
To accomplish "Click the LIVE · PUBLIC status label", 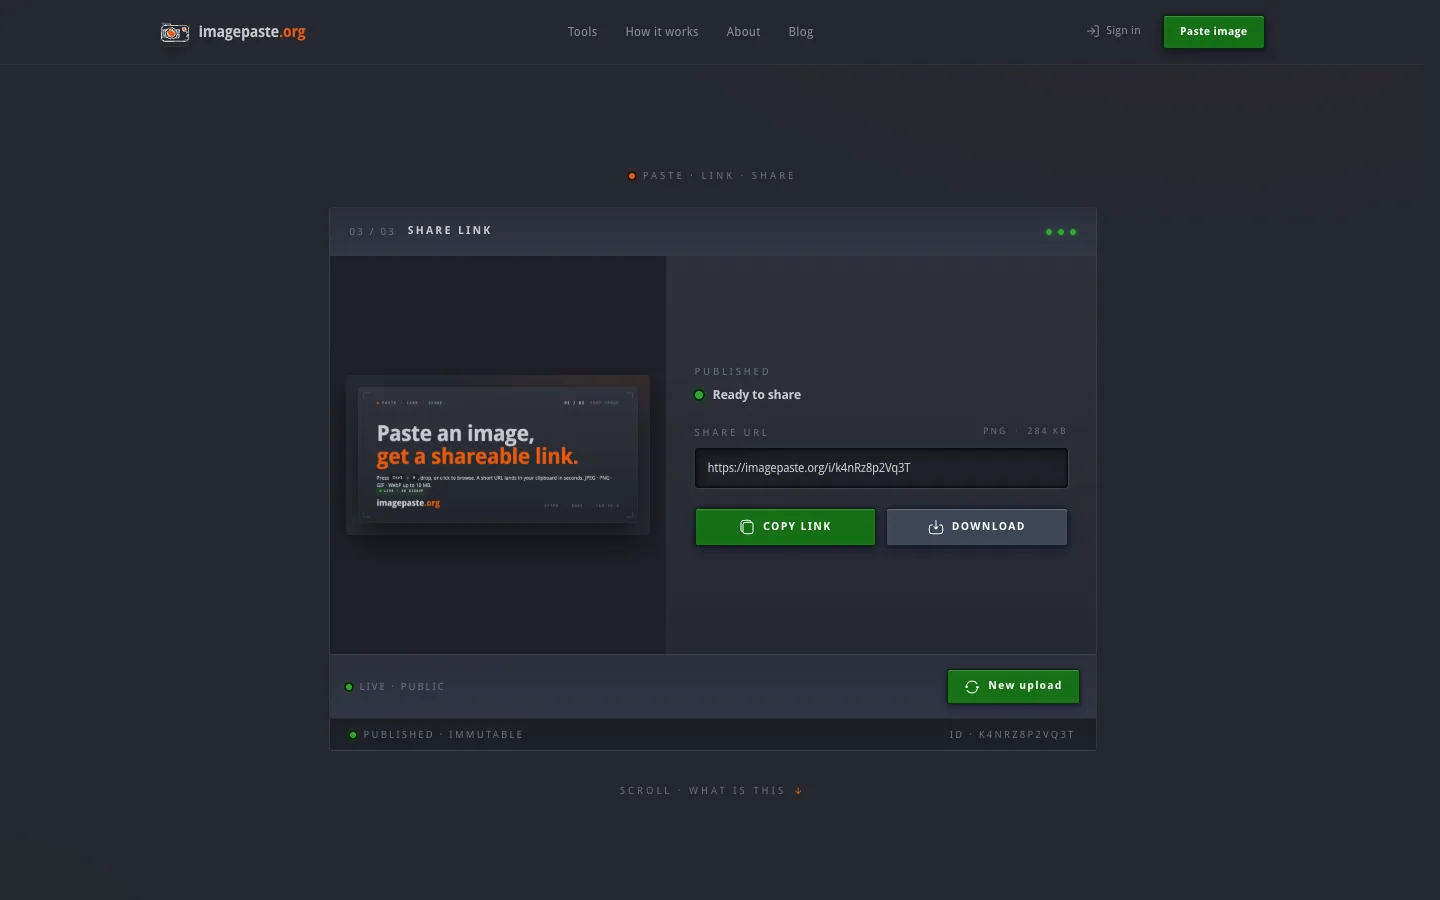I will pyautogui.click(x=402, y=687).
